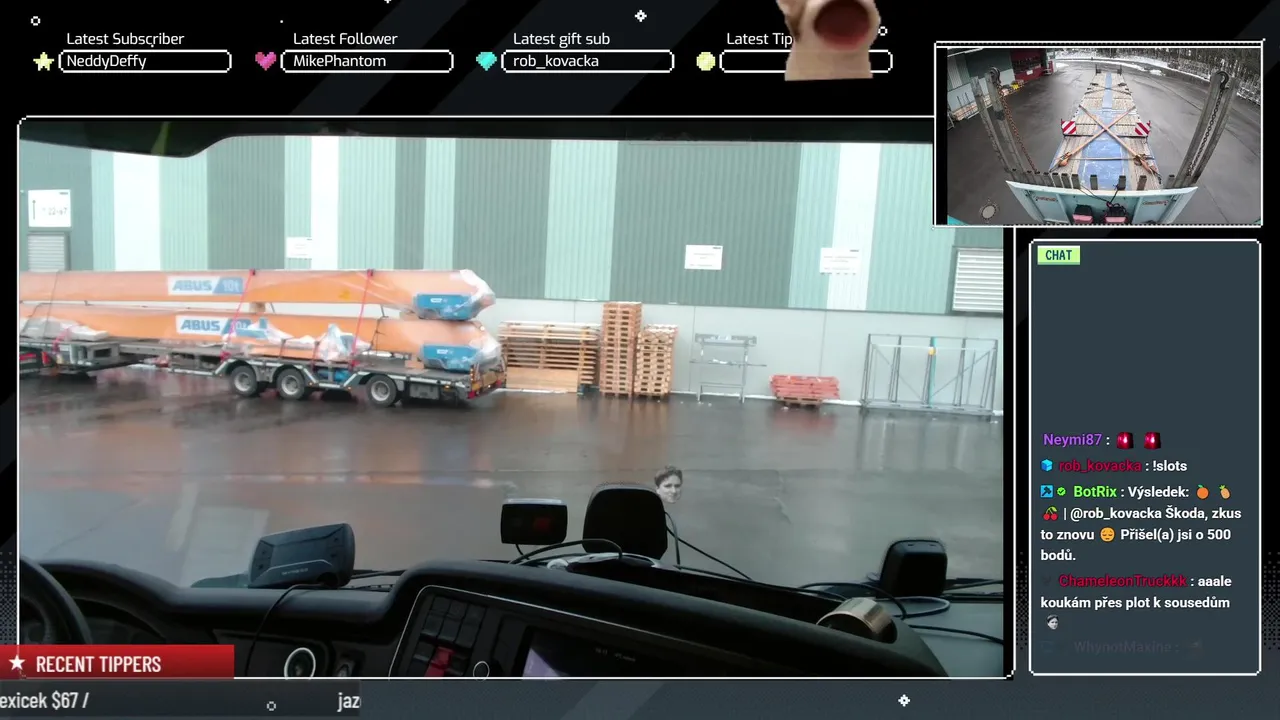Viewport: 1280px width, 720px height.
Task: Click '@rob_kovacka' mention in BotRix message
Action: coord(1117,513)
